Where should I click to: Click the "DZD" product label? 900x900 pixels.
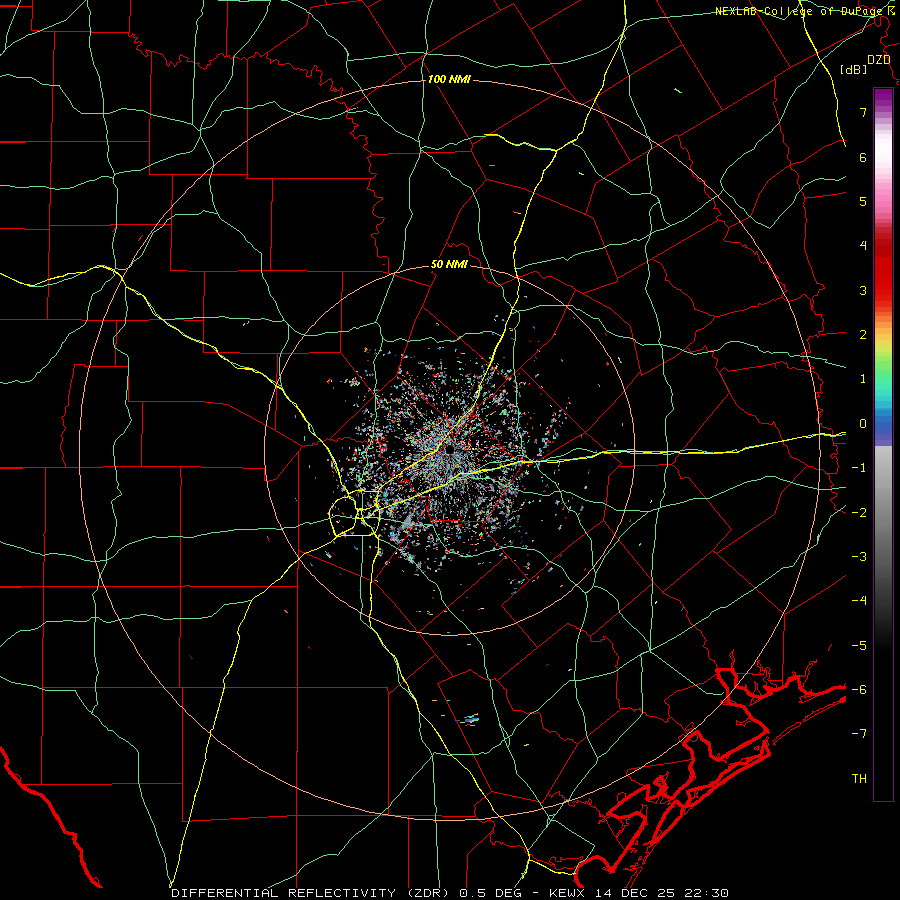[879, 60]
